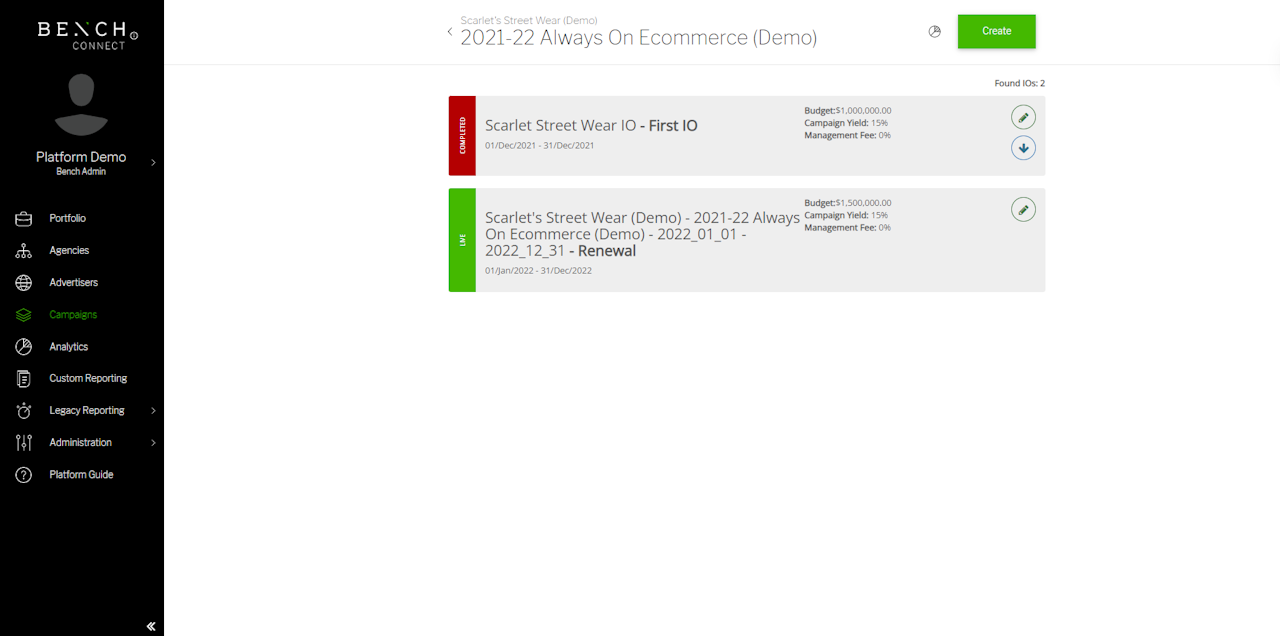1280x636 pixels.
Task: Click the Platform Guide question mark icon
Action: (24, 474)
